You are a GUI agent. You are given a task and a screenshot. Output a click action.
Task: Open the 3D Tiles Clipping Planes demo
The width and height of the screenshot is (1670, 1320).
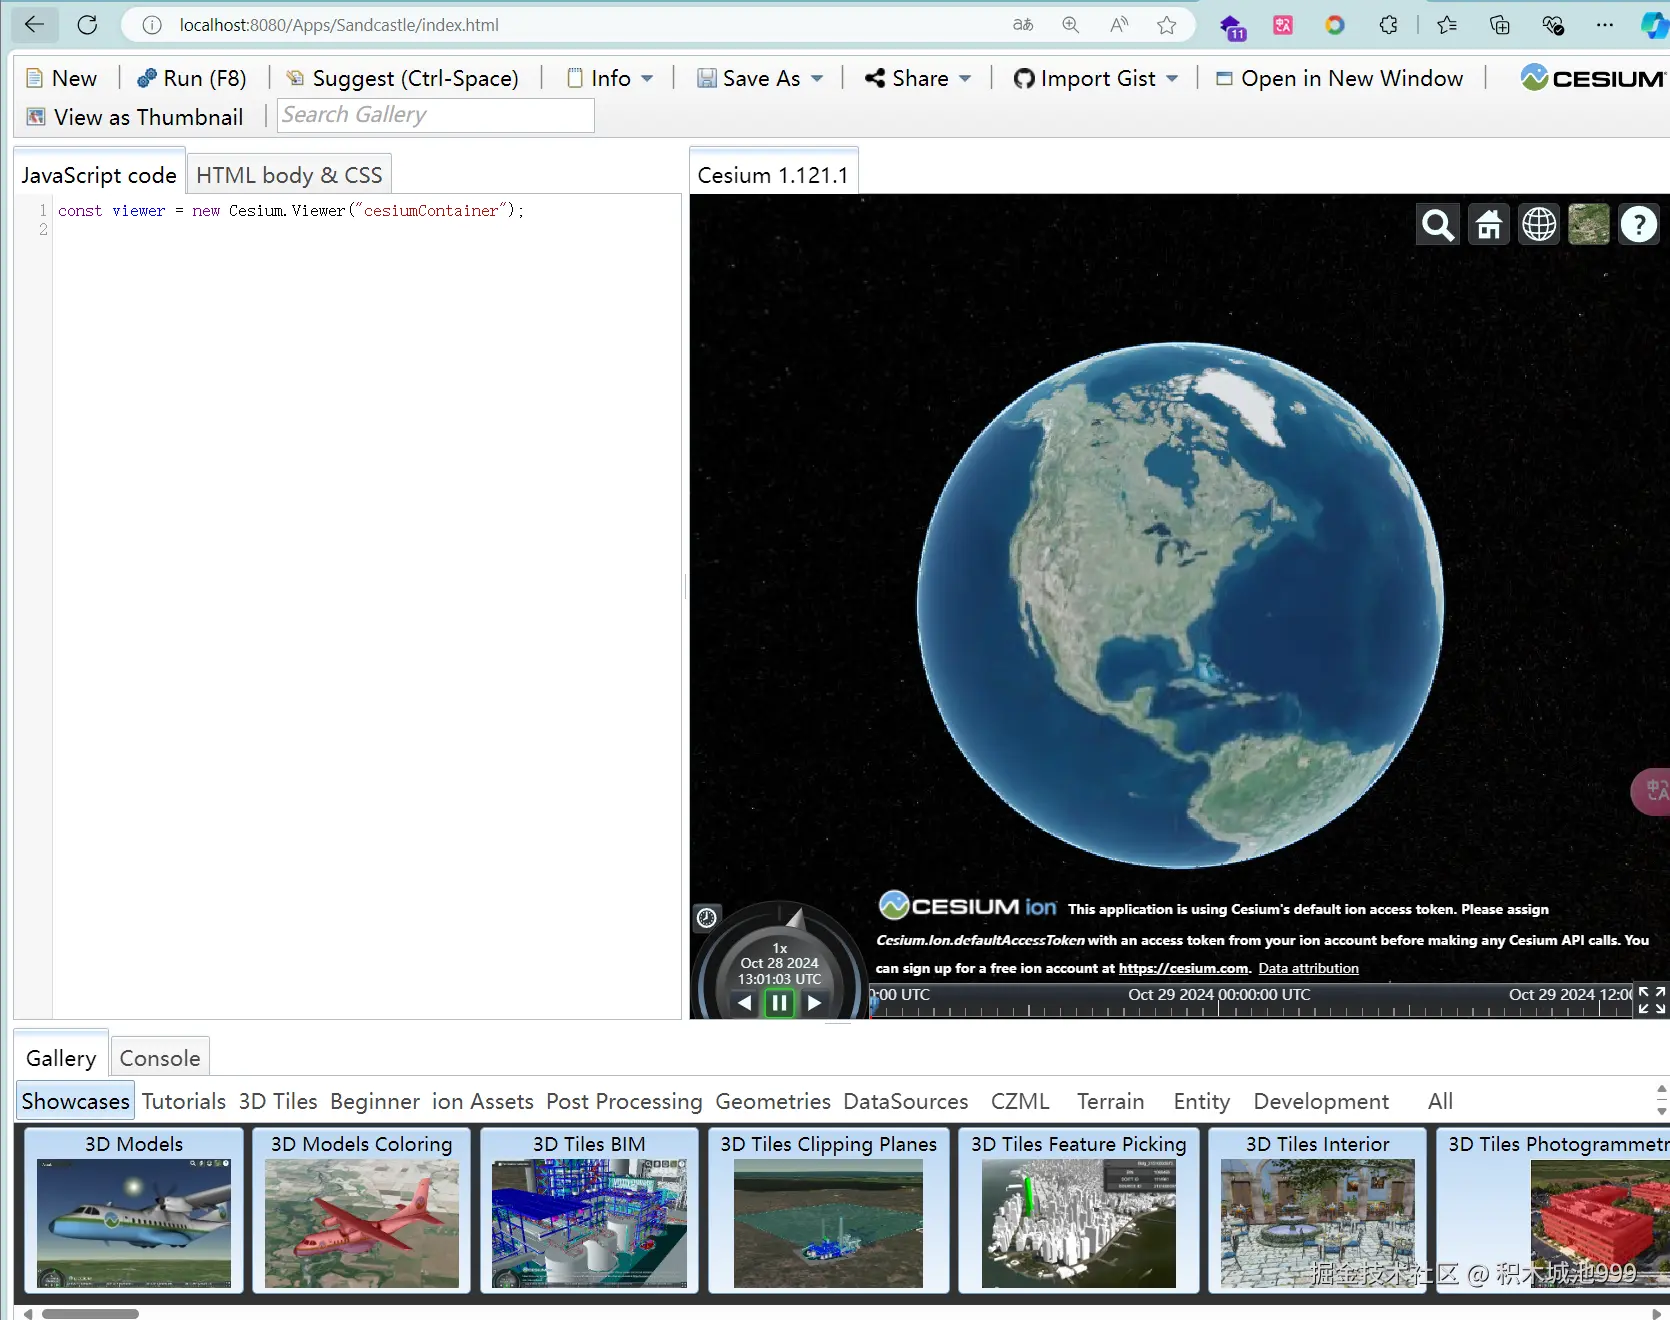pyautogui.click(x=829, y=1210)
